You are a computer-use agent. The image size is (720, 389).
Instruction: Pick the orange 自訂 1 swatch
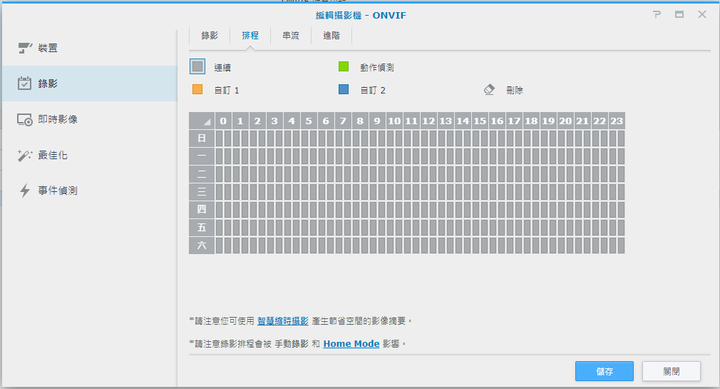click(197, 89)
